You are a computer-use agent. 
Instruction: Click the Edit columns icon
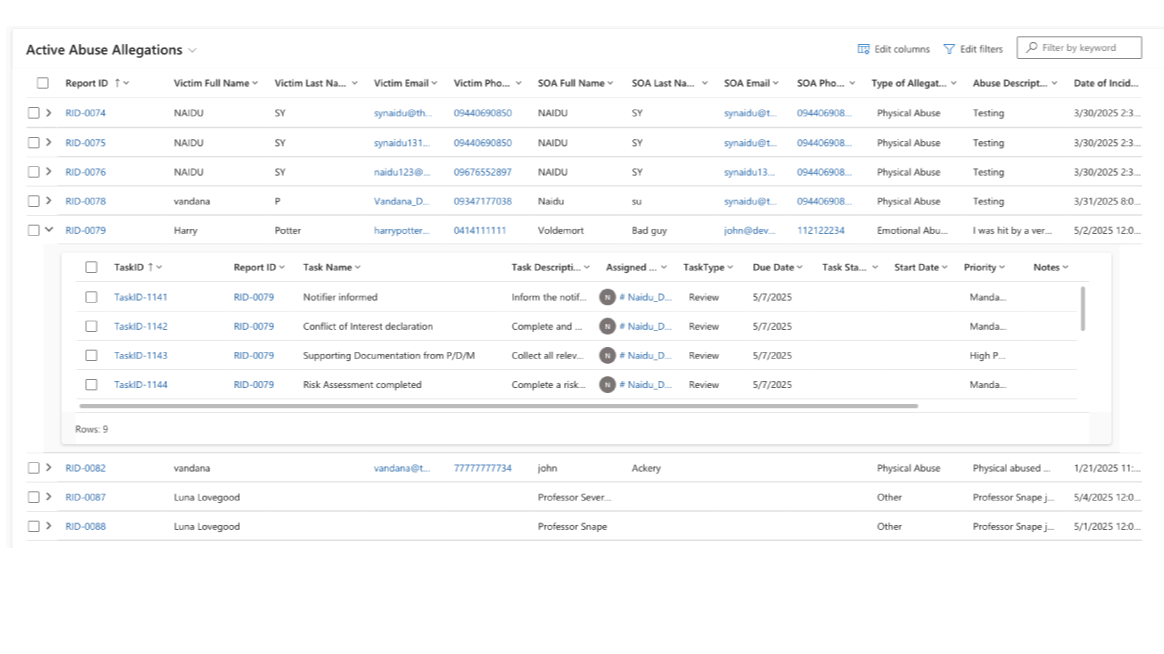click(x=863, y=49)
